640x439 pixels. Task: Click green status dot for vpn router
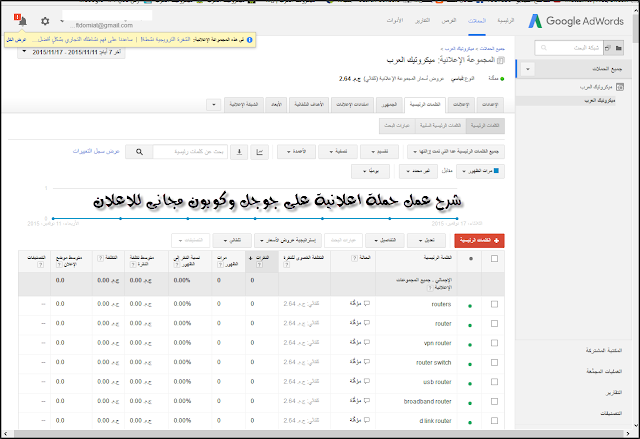[x=470, y=345]
